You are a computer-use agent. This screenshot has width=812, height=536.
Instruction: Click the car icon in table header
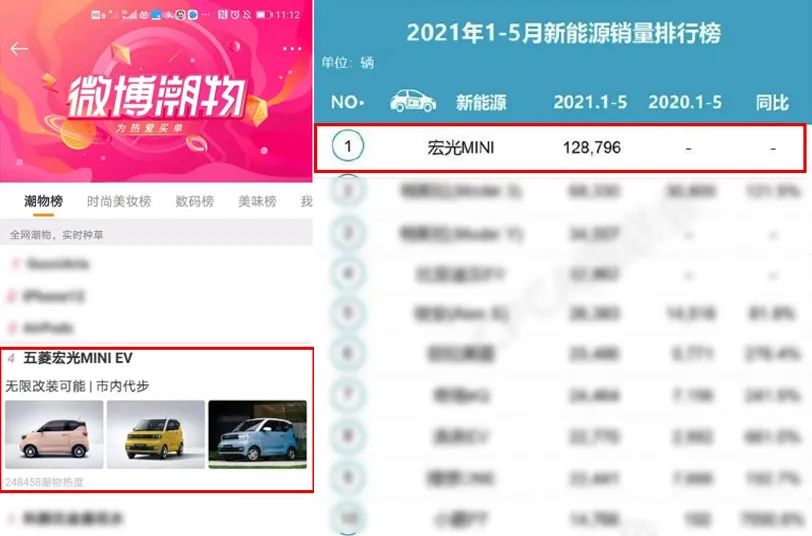coord(413,100)
